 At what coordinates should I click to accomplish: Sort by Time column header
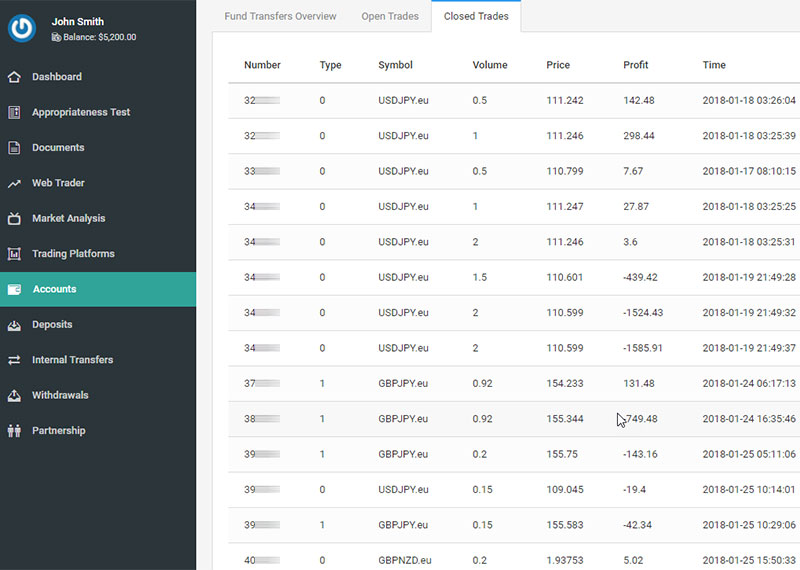[714, 65]
